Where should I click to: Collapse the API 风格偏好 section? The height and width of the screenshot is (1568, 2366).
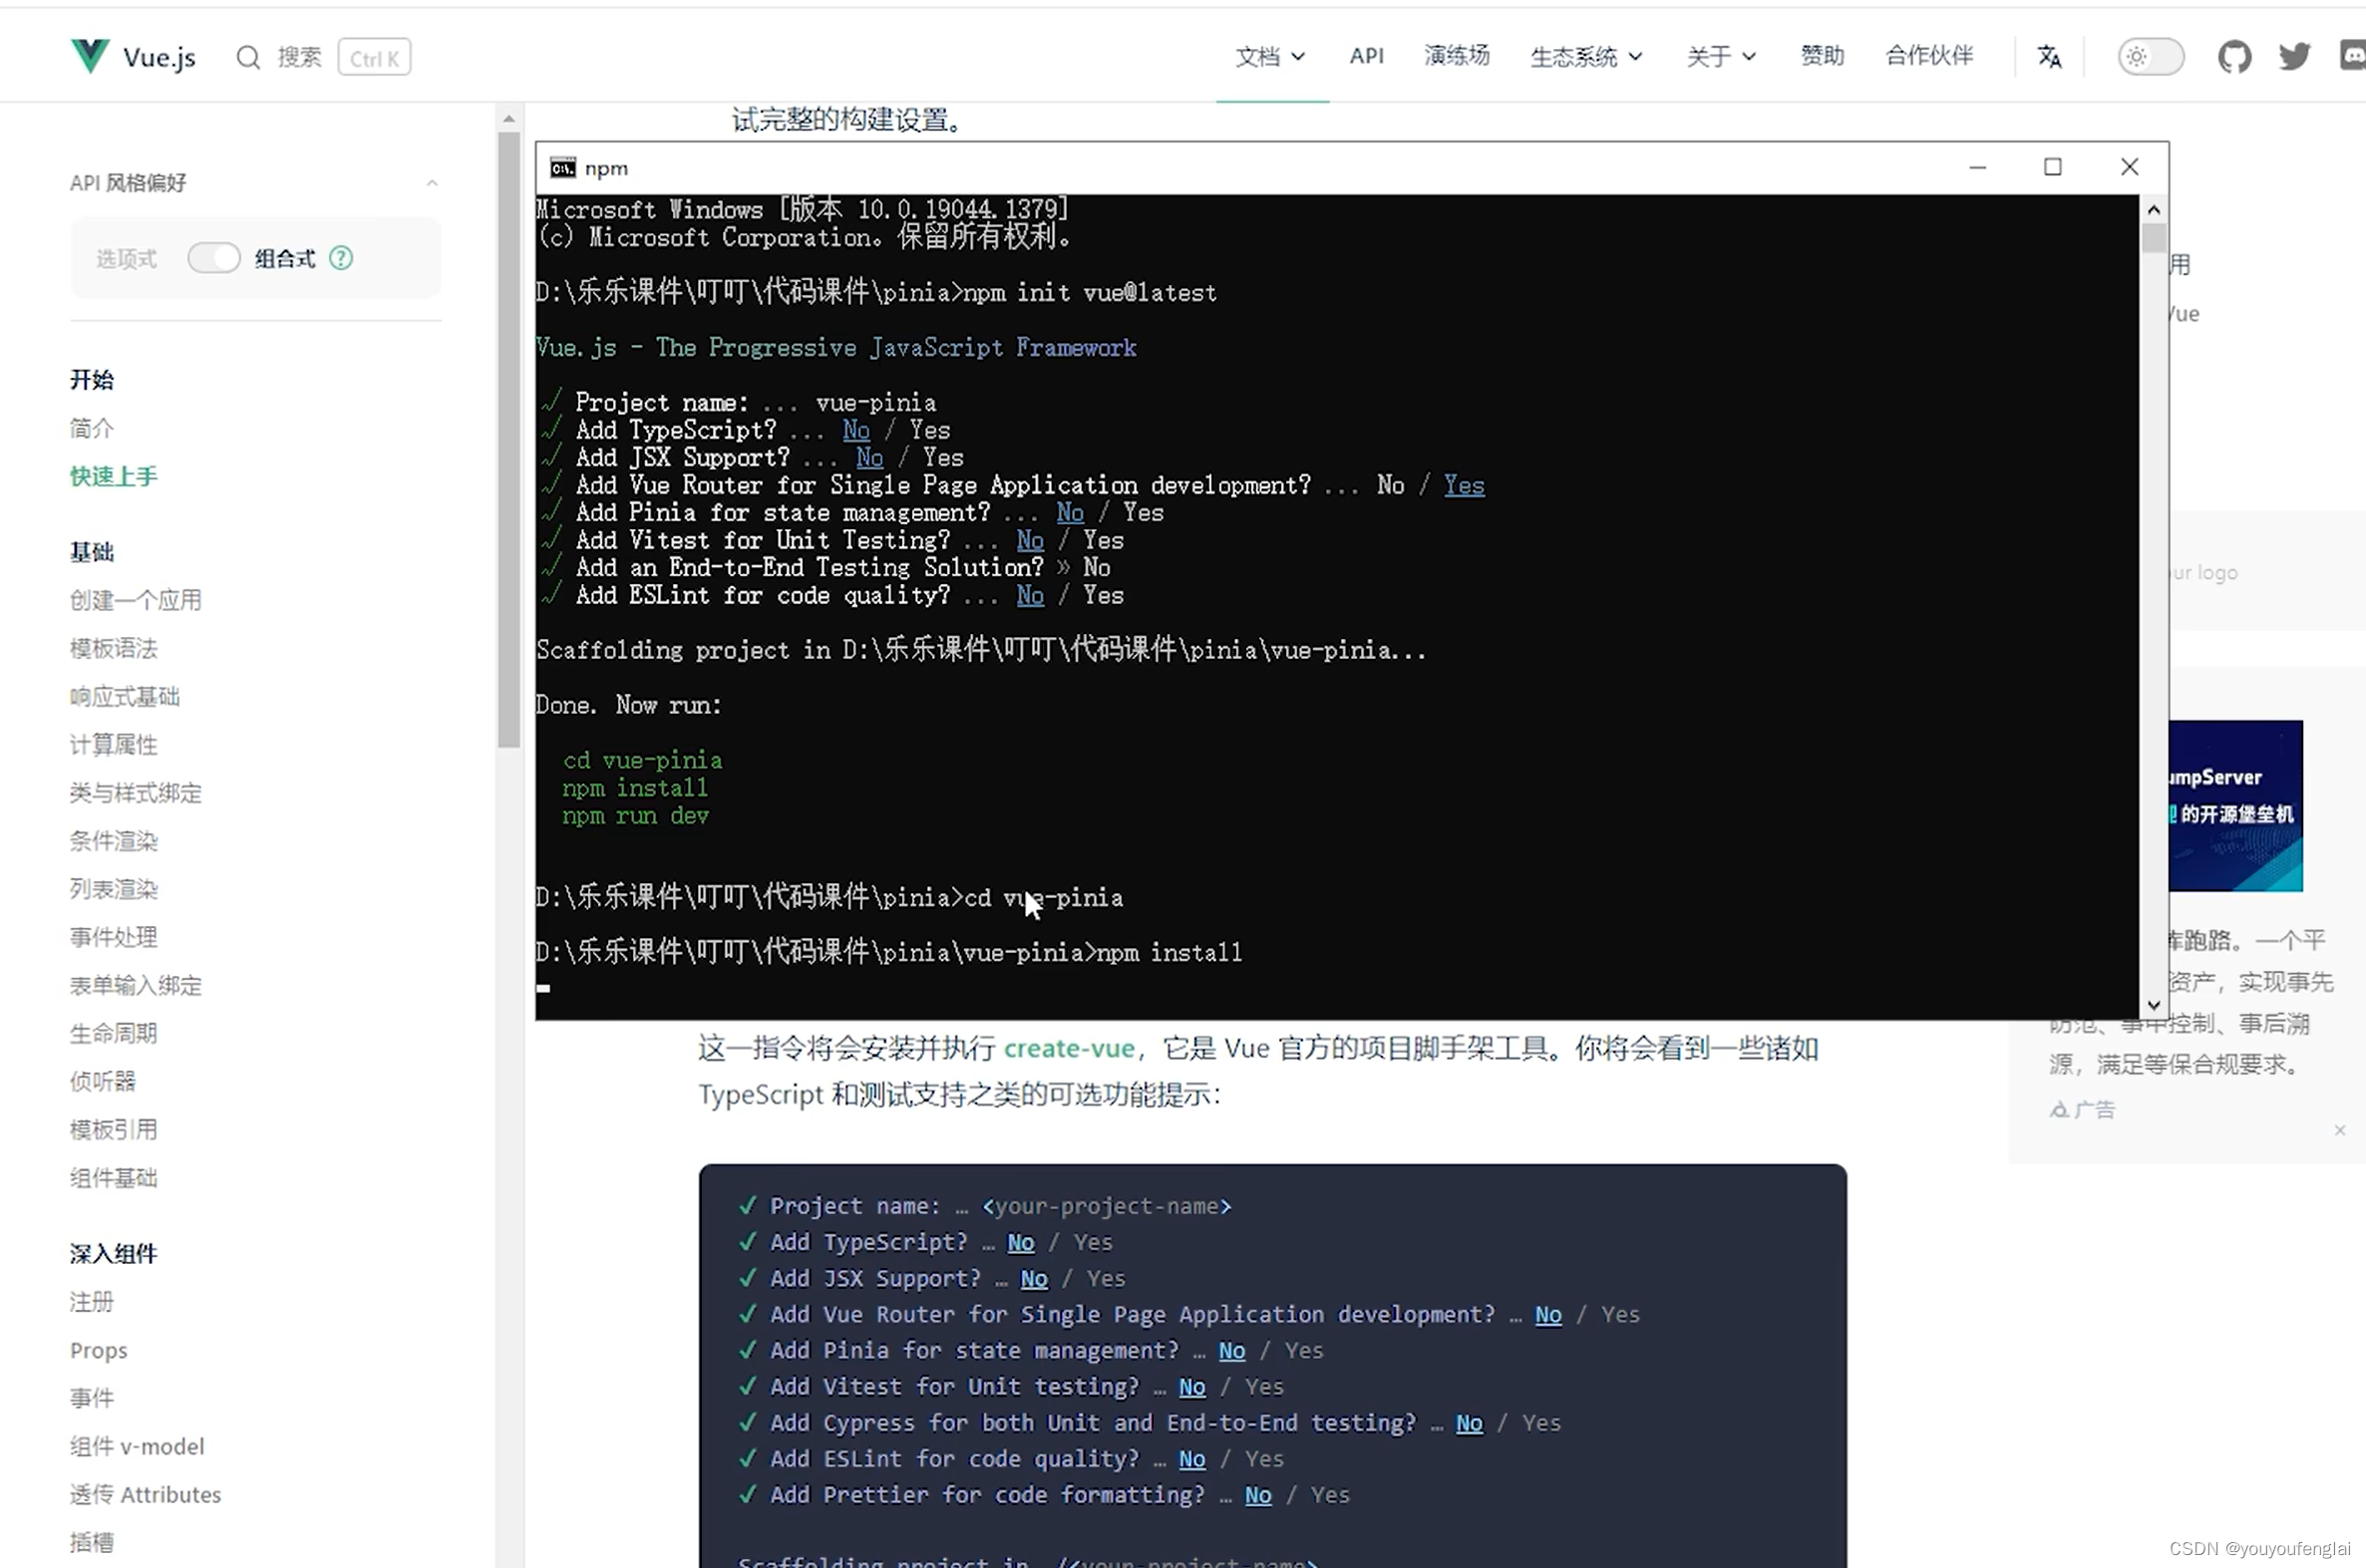(x=432, y=183)
